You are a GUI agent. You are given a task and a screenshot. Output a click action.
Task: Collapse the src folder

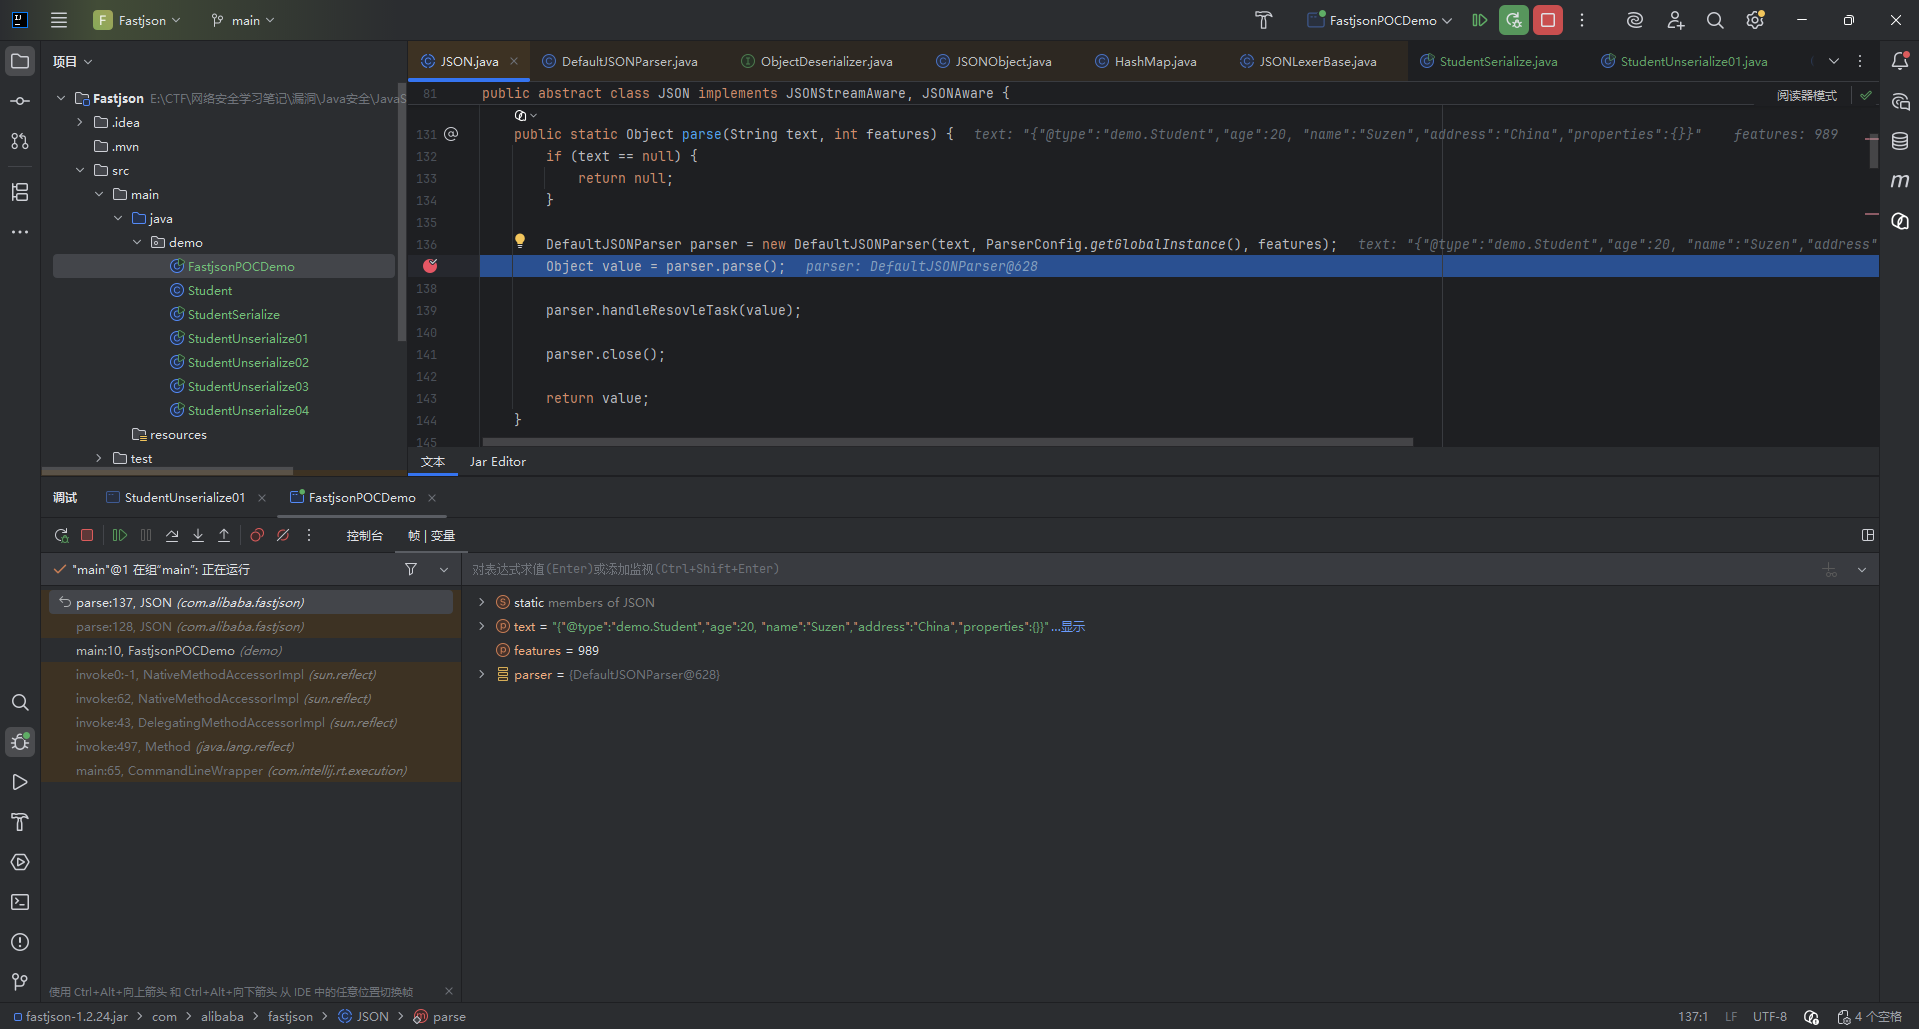[x=80, y=170]
